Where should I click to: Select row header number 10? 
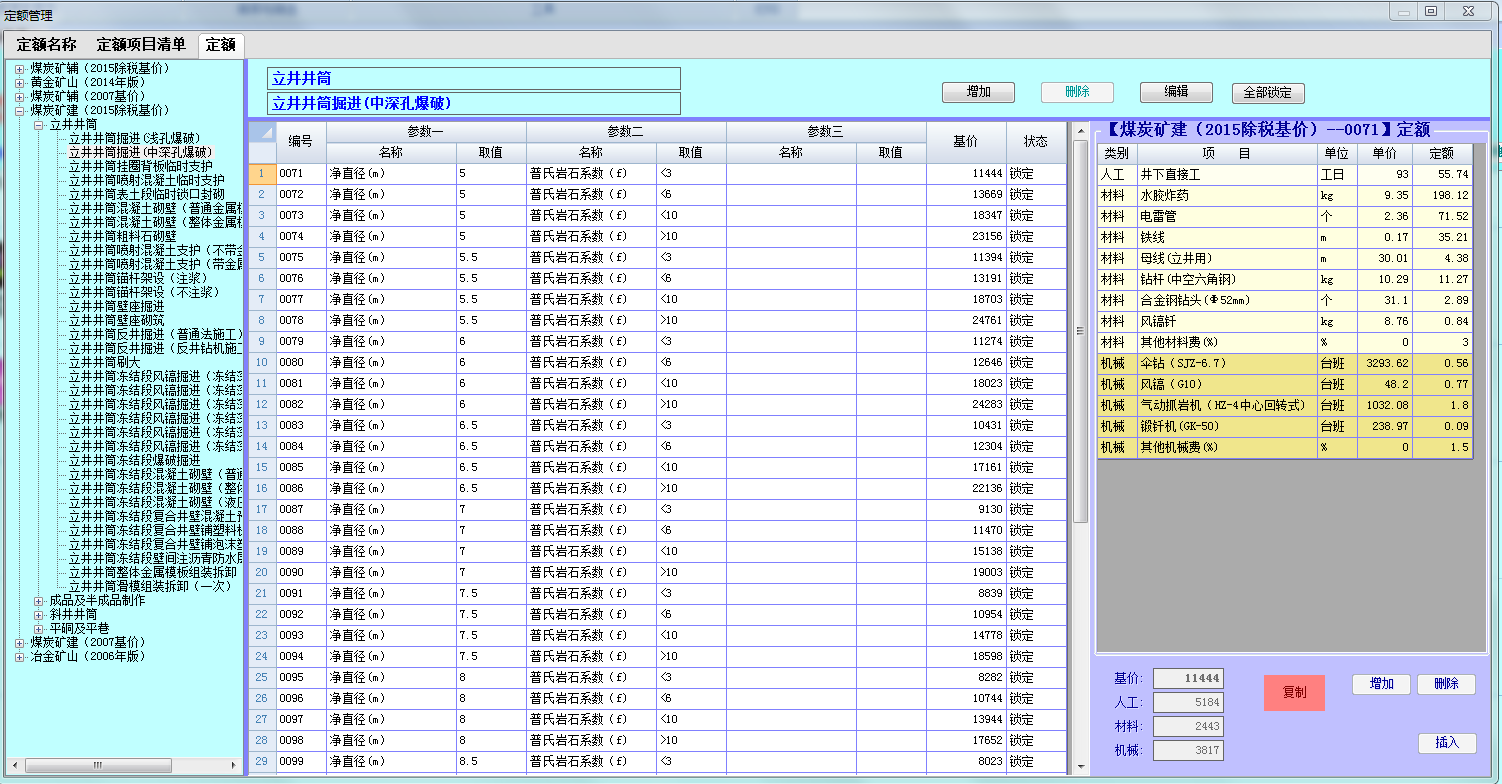[x=262, y=362]
